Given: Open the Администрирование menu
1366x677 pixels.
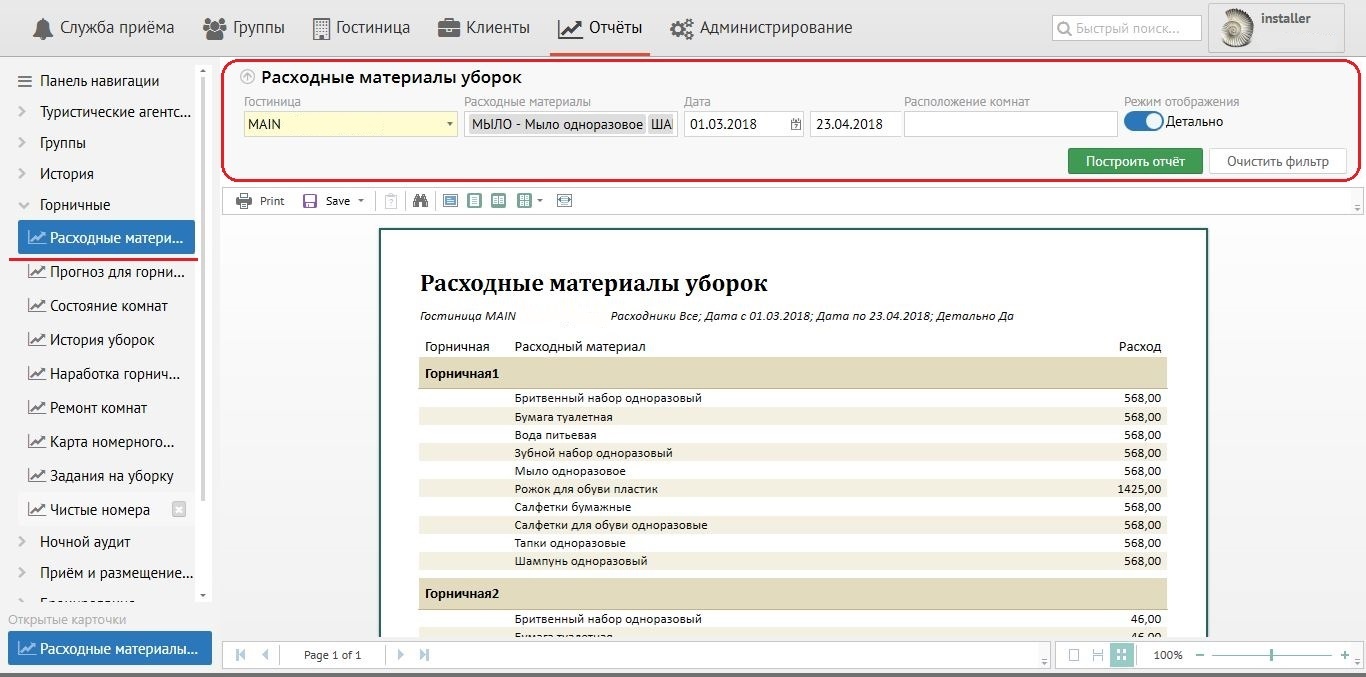Looking at the screenshot, I should point(764,28).
